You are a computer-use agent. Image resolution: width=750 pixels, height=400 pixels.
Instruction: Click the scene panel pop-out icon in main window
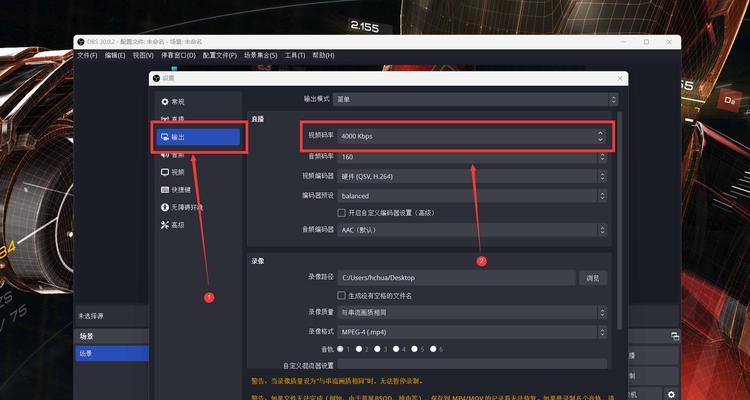[x=674, y=336]
